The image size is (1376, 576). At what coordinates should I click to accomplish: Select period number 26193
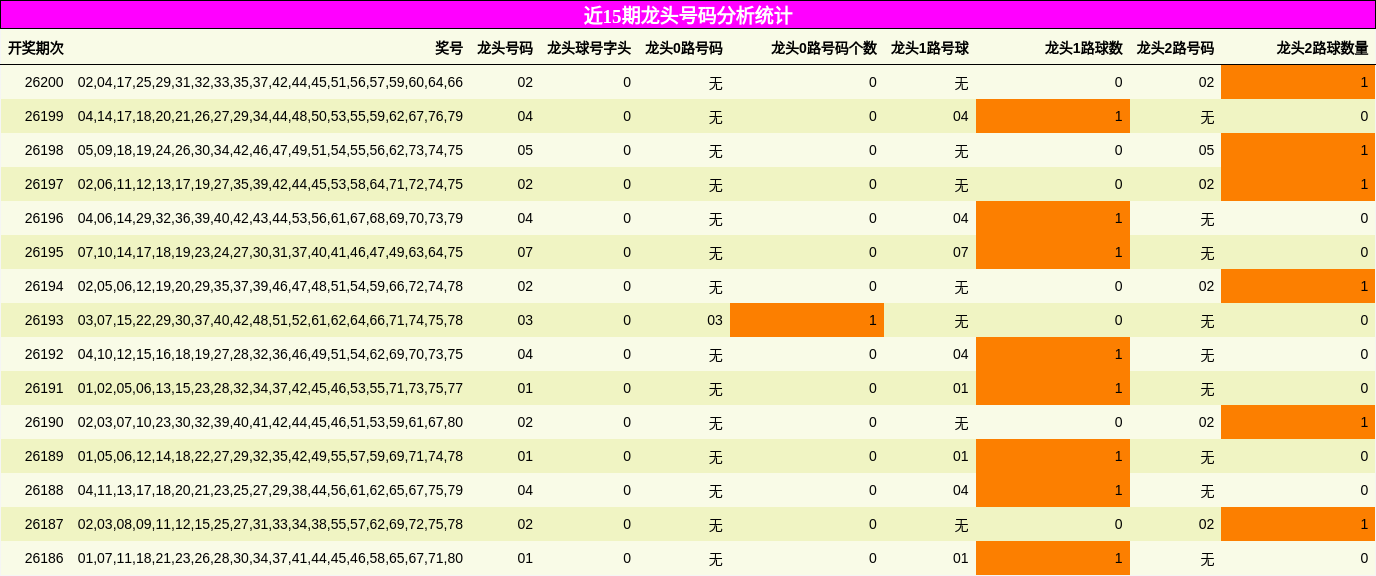point(44,320)
